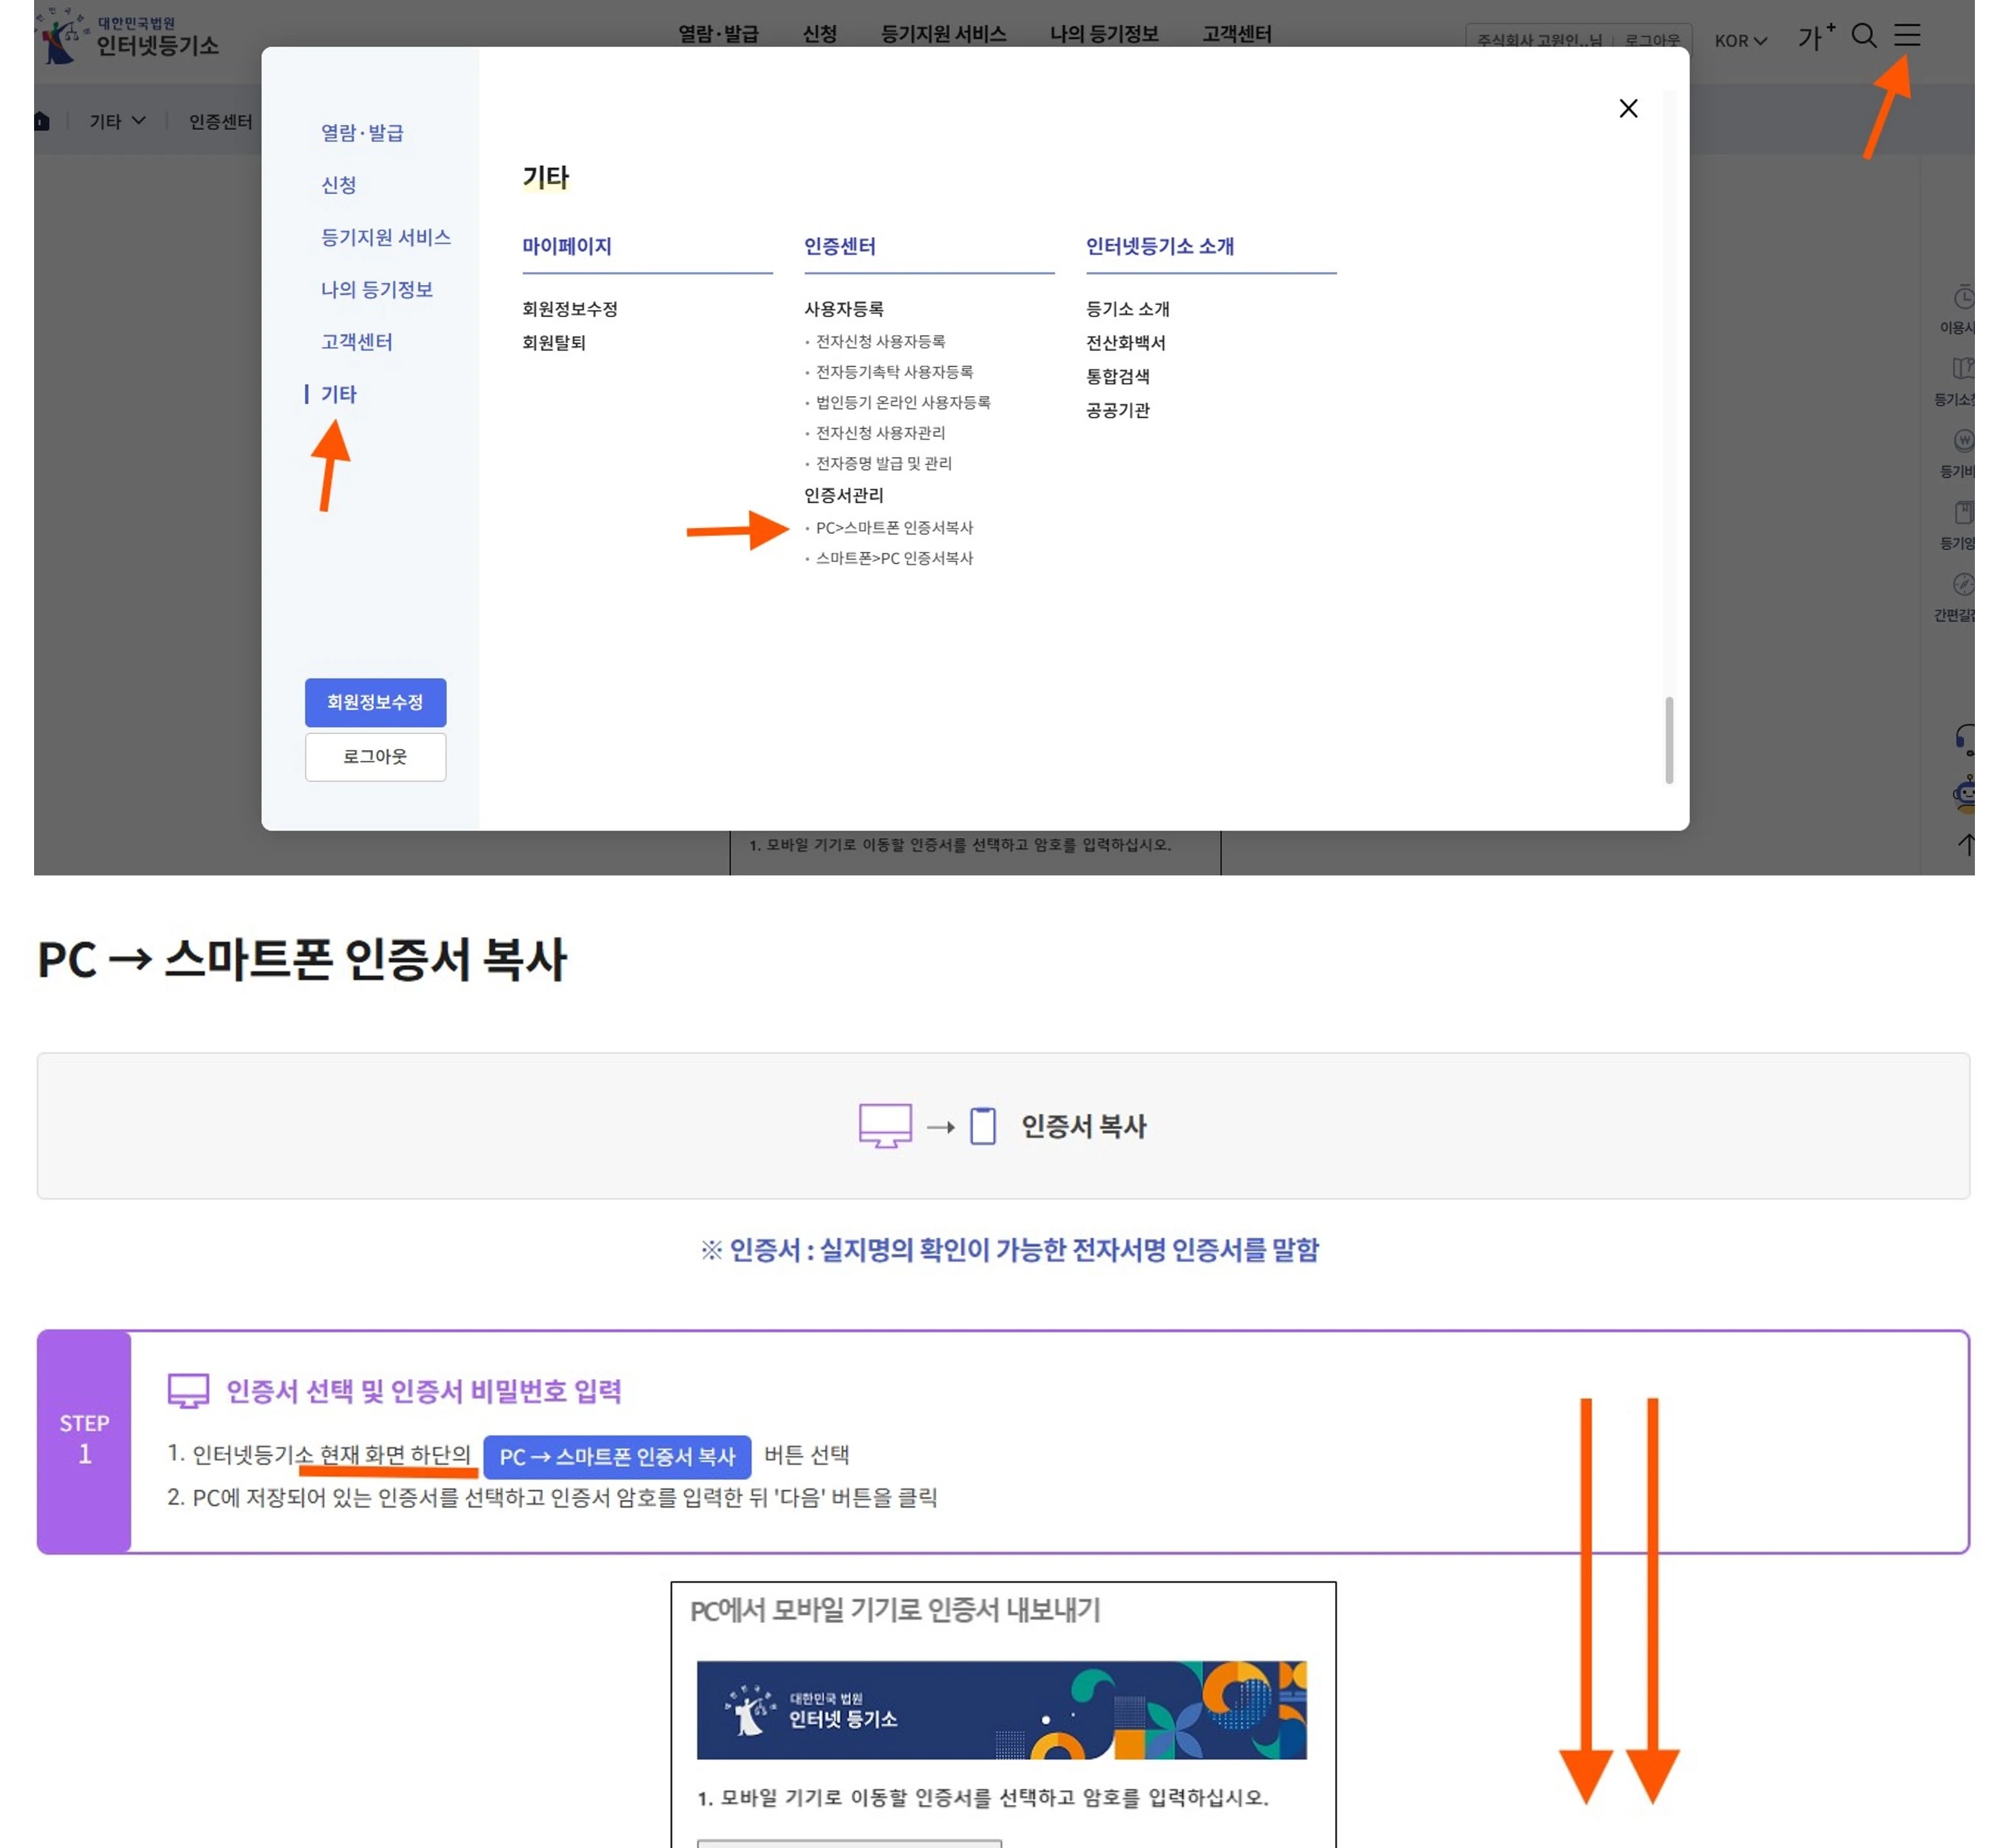The image size is (2009, 1848).
Task: Close the sitemap menu with X
Action: pos(1628,108)
